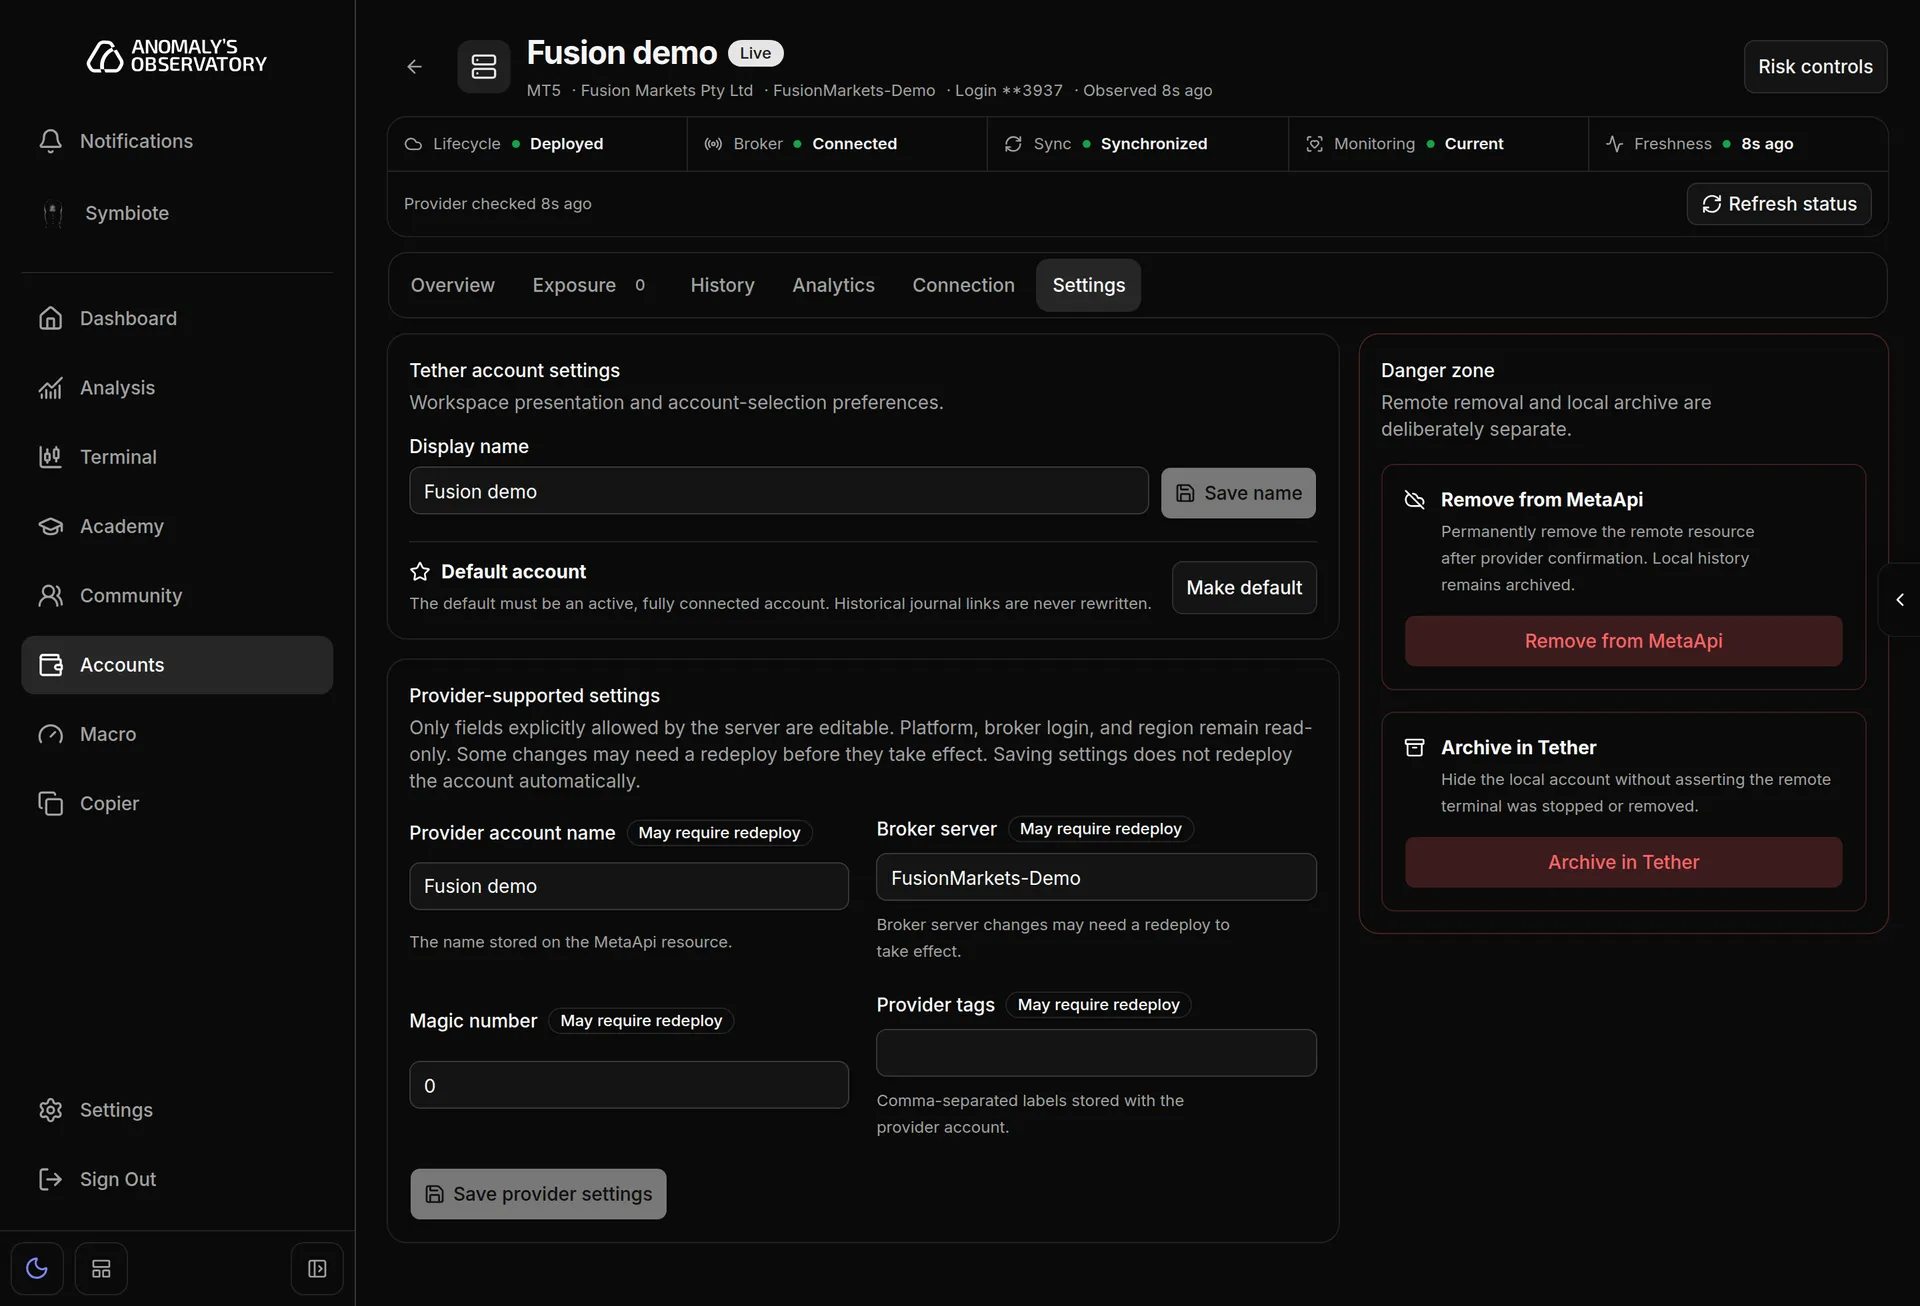Image resolution: width=1920 pixels, height=1306 pixels.
Task: Collapse the sidebar panel icon
Action: (317, 1268)
